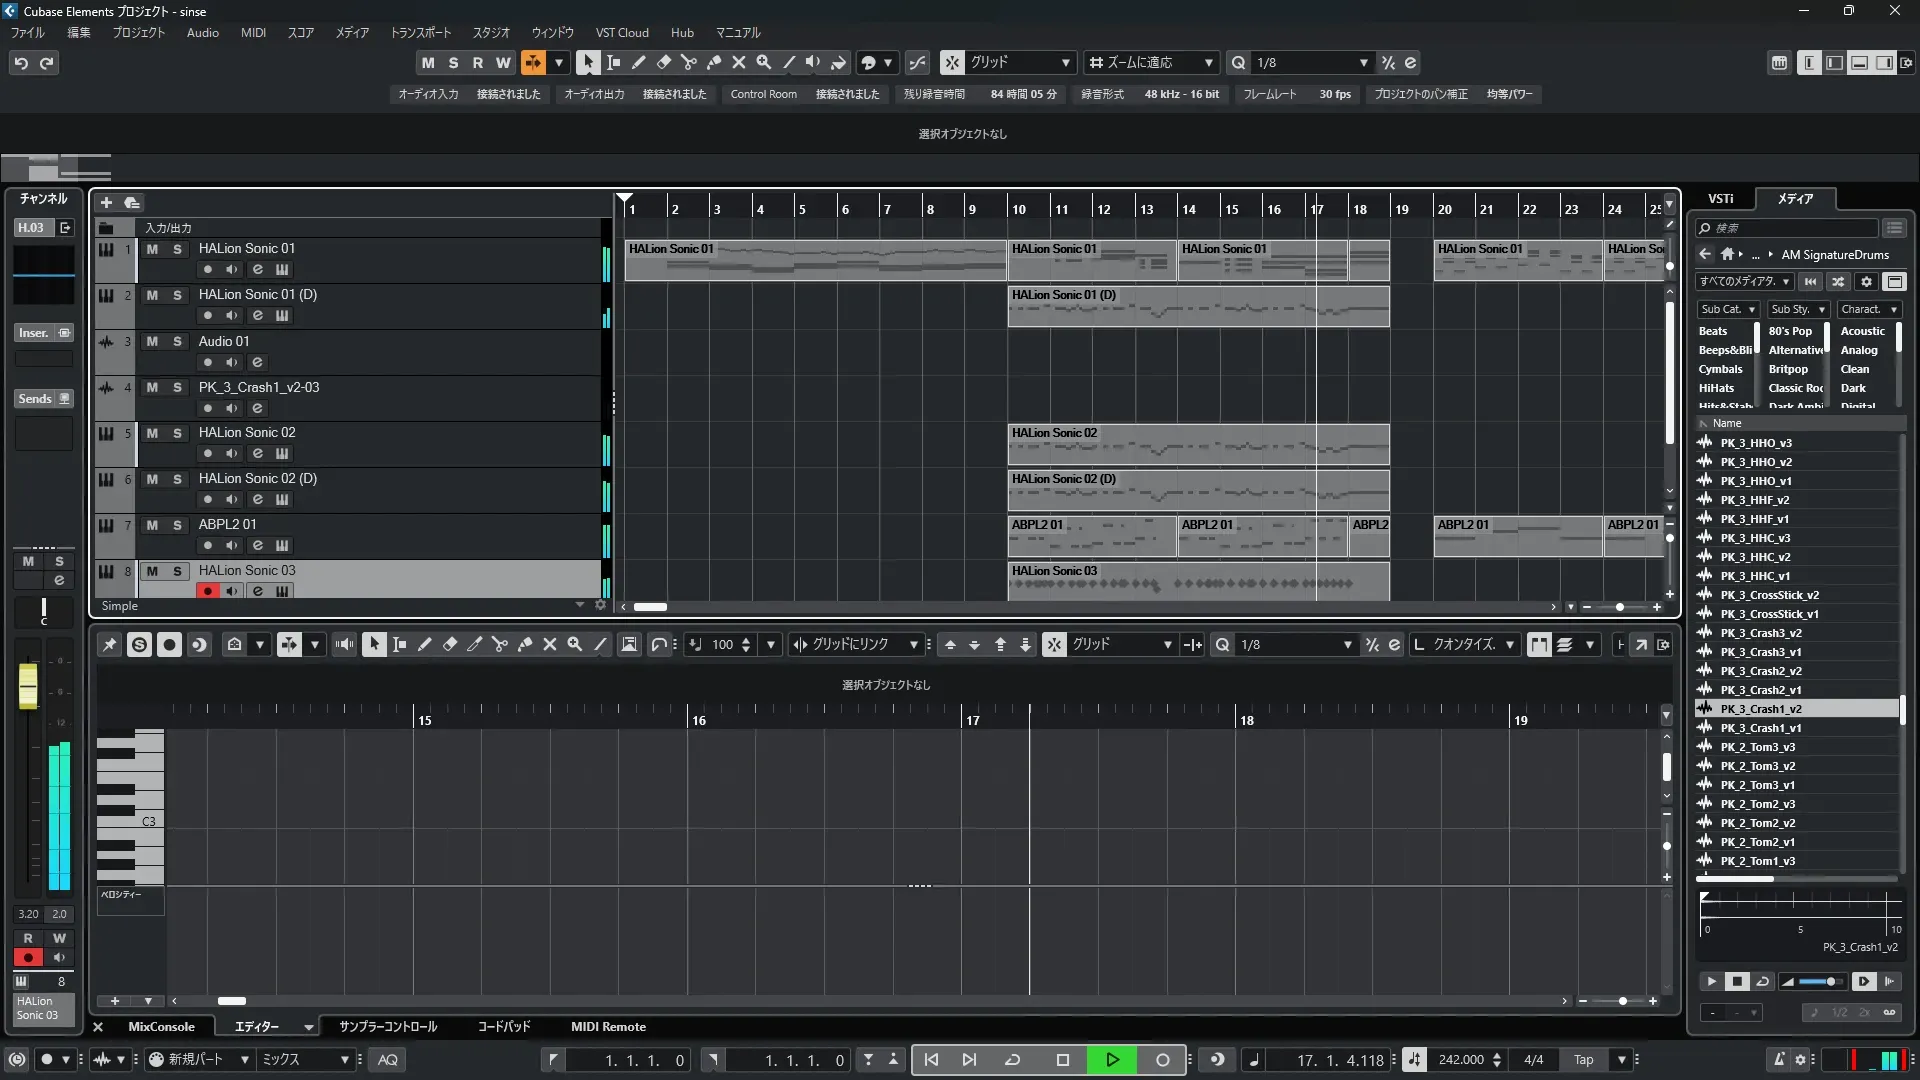Toggle record enable on HALion Sonic 03
Viewport: 1920px width, 1080px height.
(x=207, y=591)
